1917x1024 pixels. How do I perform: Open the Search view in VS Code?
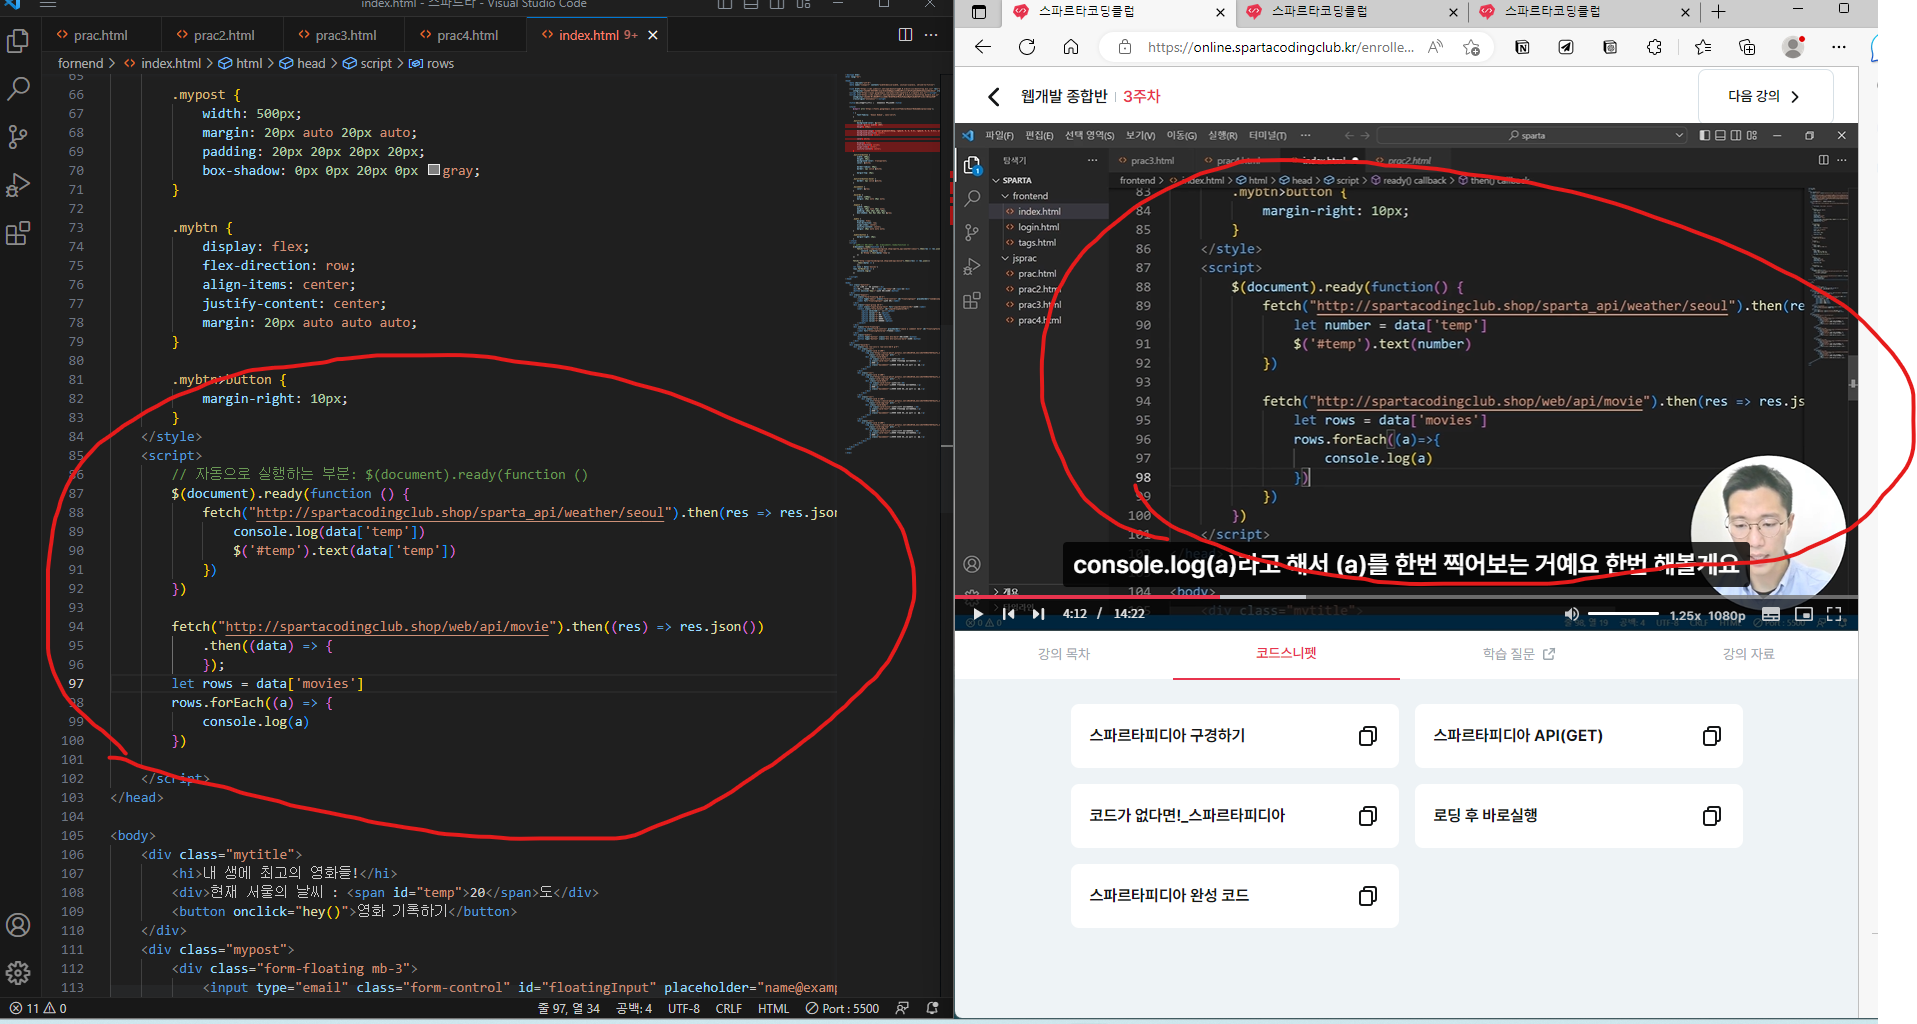click(18, 89)
